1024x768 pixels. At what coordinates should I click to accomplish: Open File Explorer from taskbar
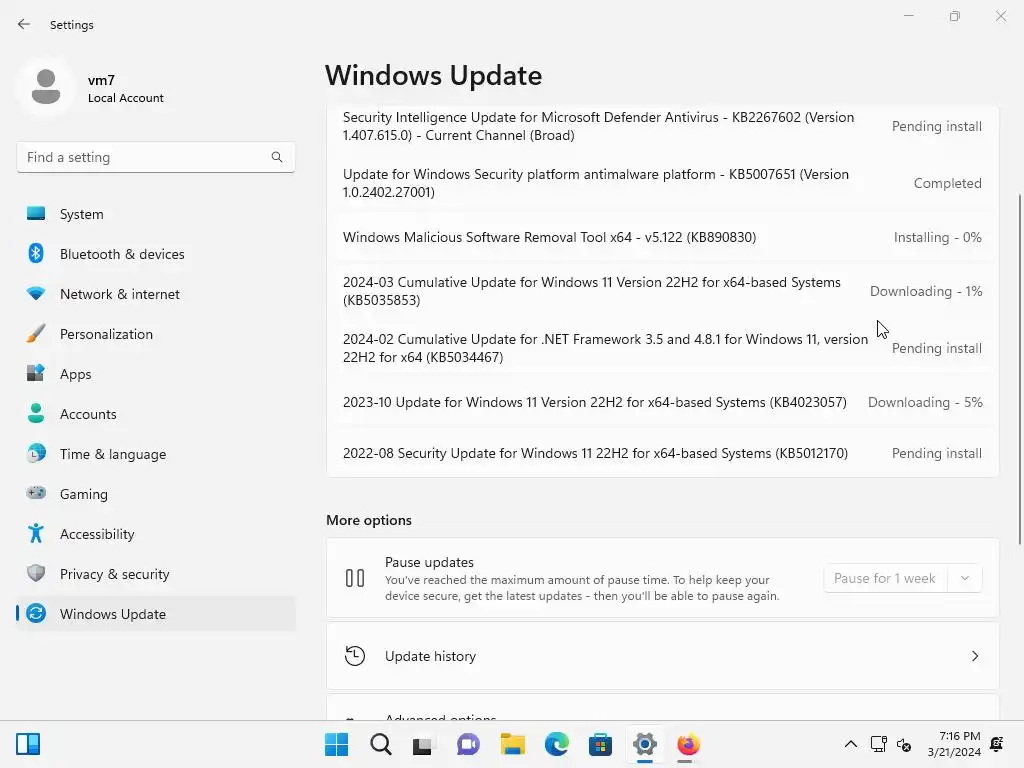tap(513, 744)
